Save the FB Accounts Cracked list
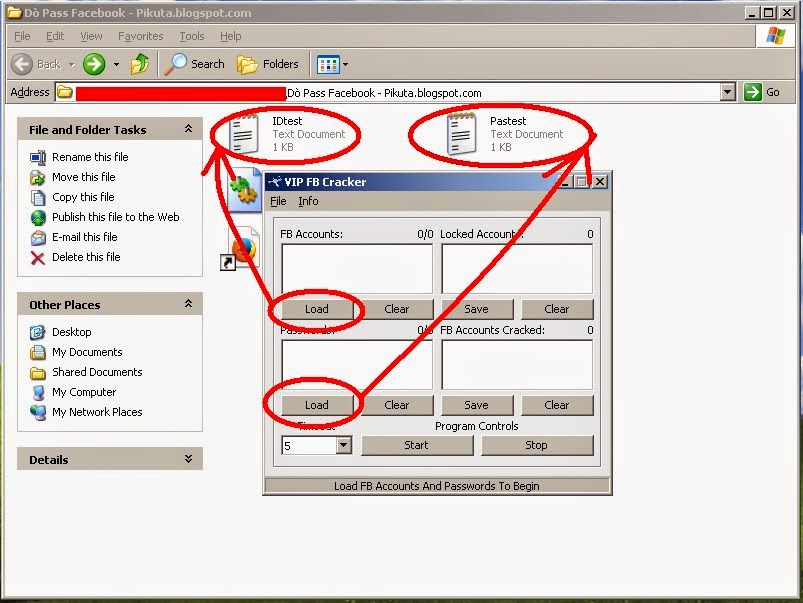The image size is (803, 603). pyautogui.click(x=476, y=405)
